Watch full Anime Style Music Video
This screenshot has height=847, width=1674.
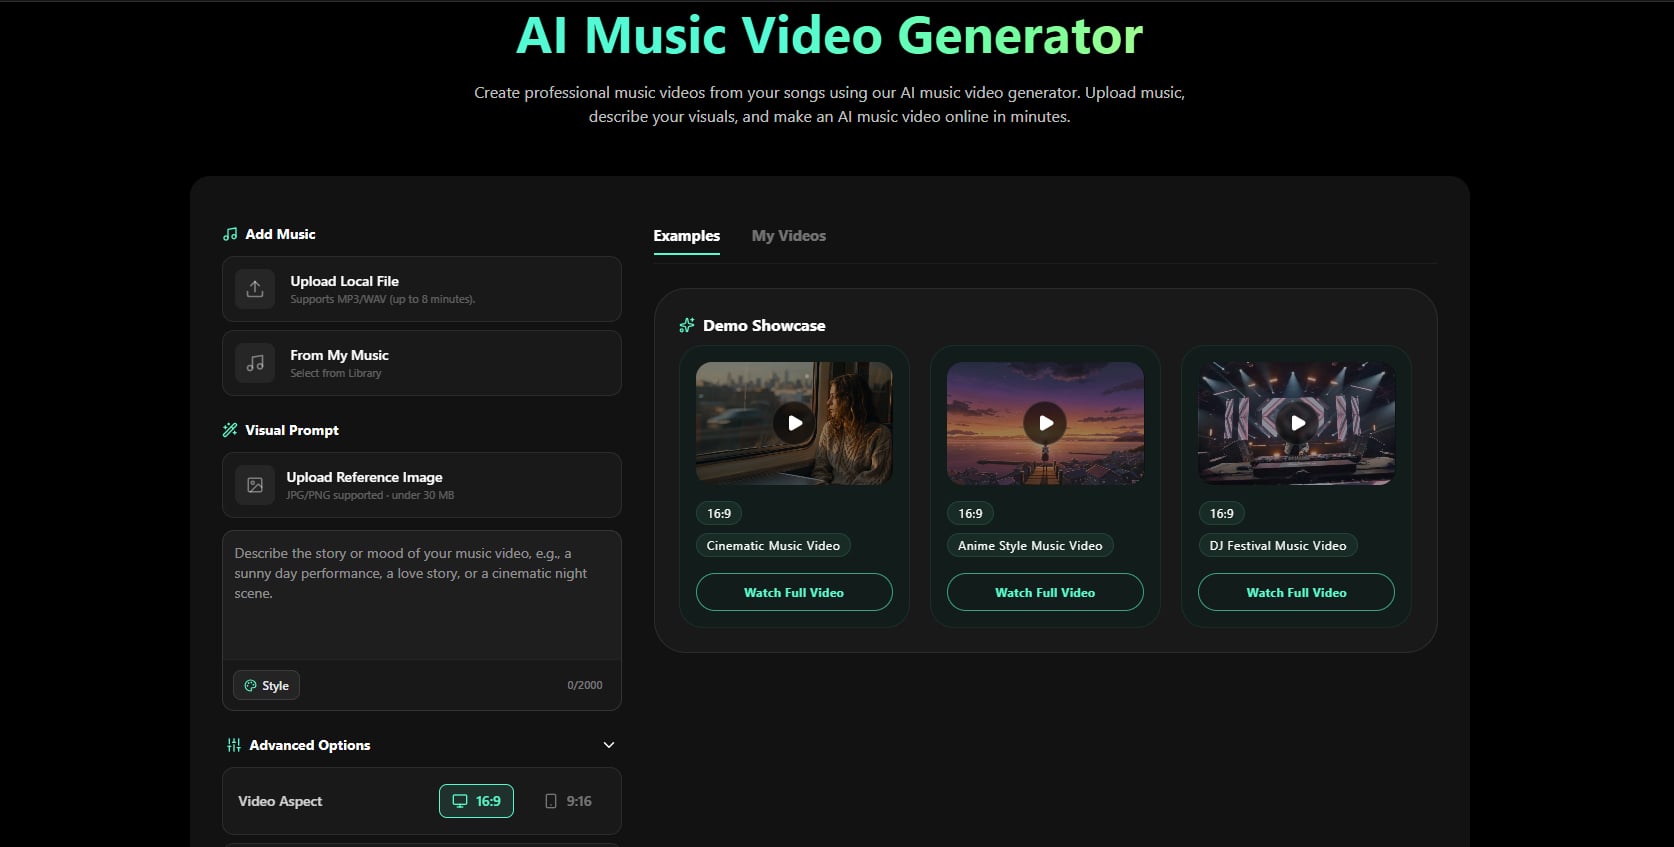pyautogui.click(x=1045, y=592)
